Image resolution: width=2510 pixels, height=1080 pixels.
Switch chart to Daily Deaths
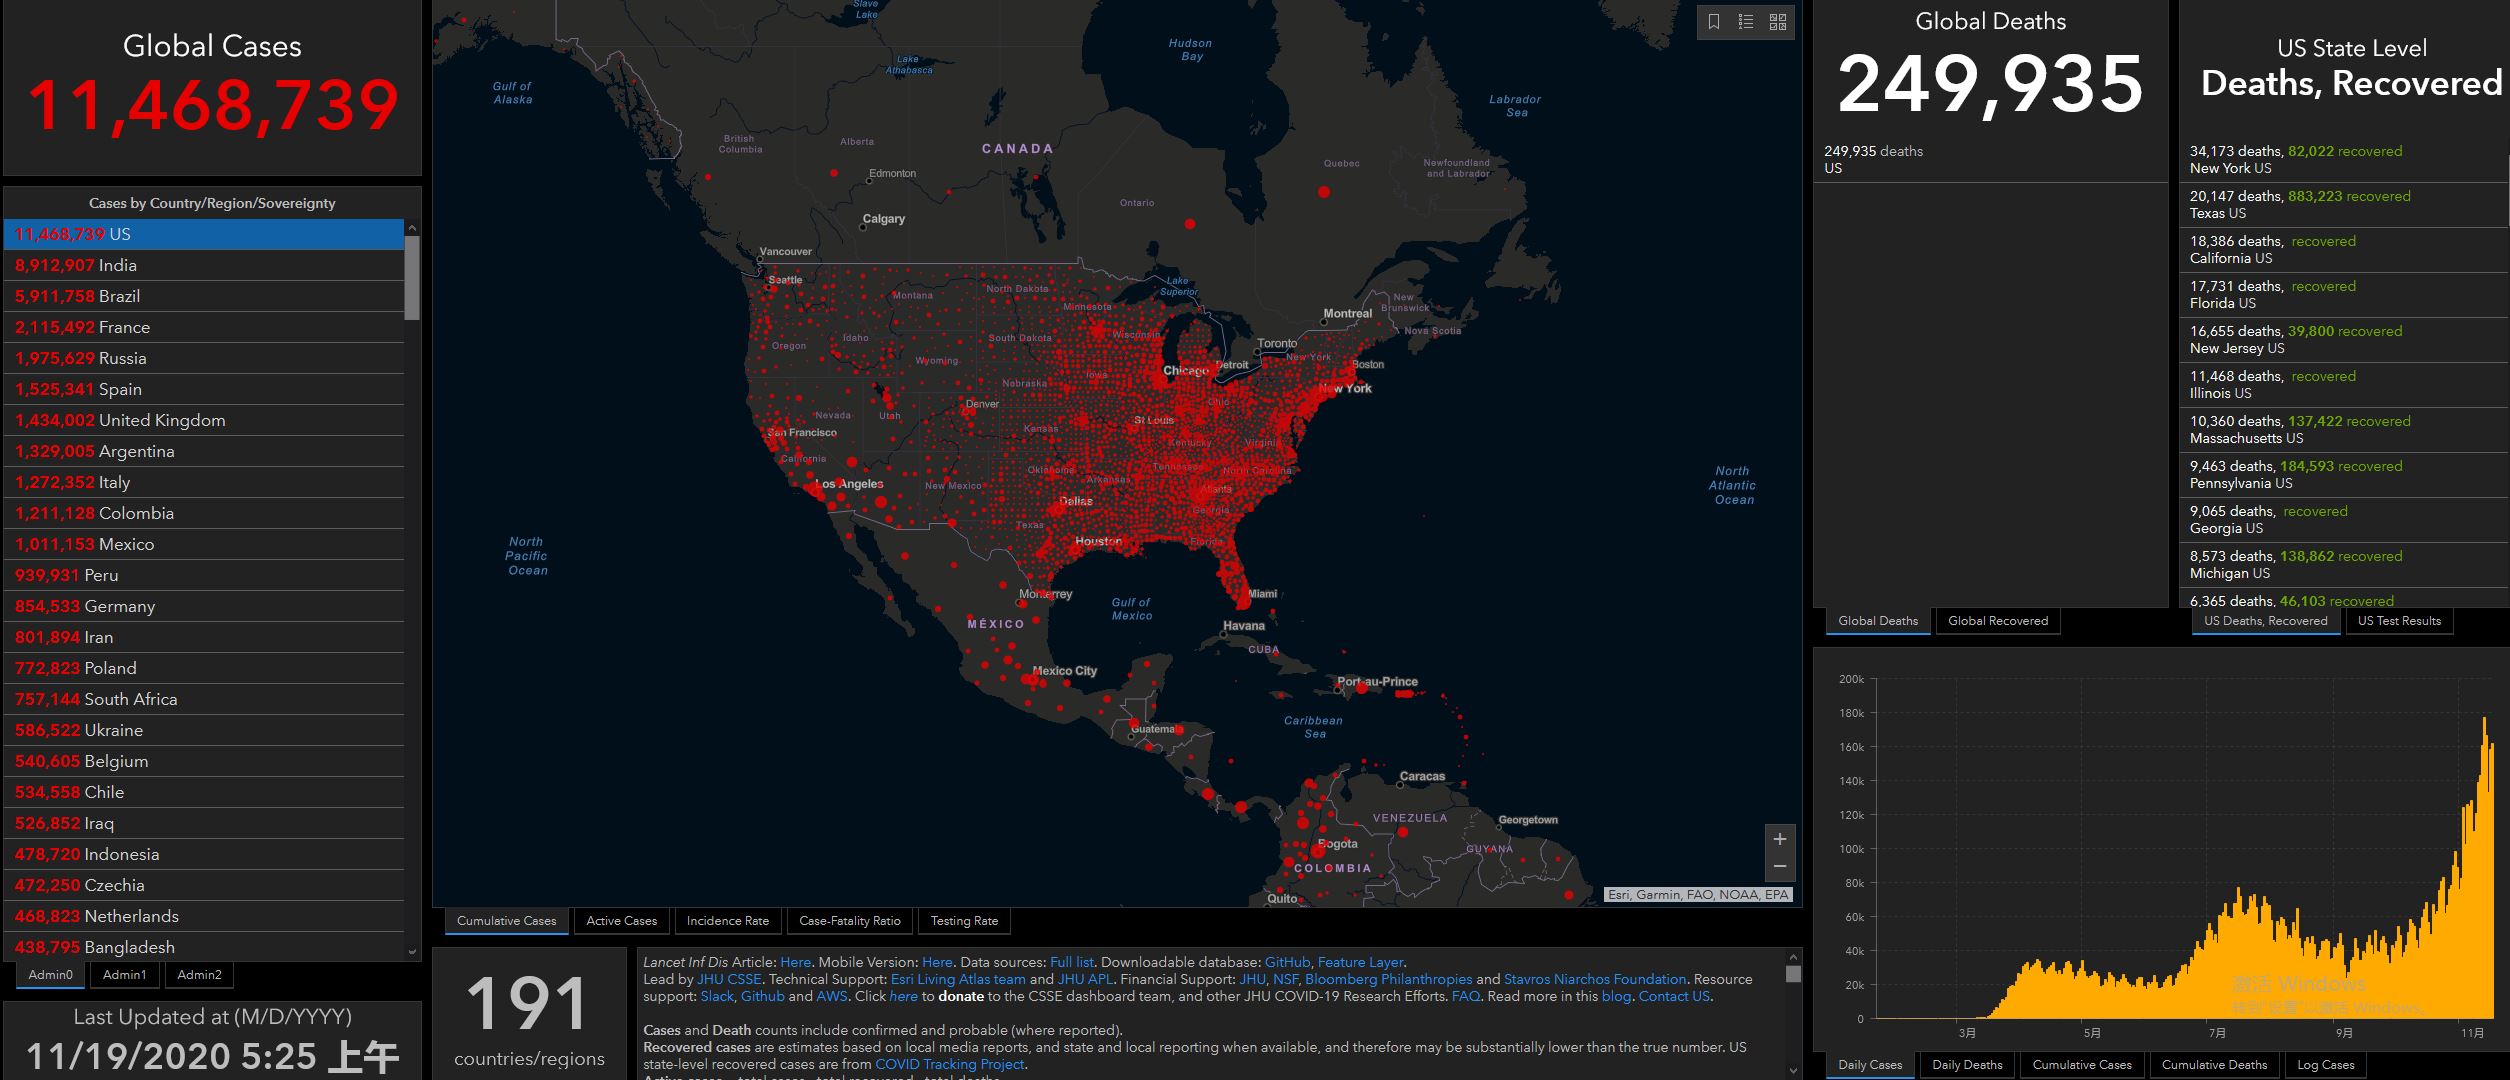tap(1966, 1065)
